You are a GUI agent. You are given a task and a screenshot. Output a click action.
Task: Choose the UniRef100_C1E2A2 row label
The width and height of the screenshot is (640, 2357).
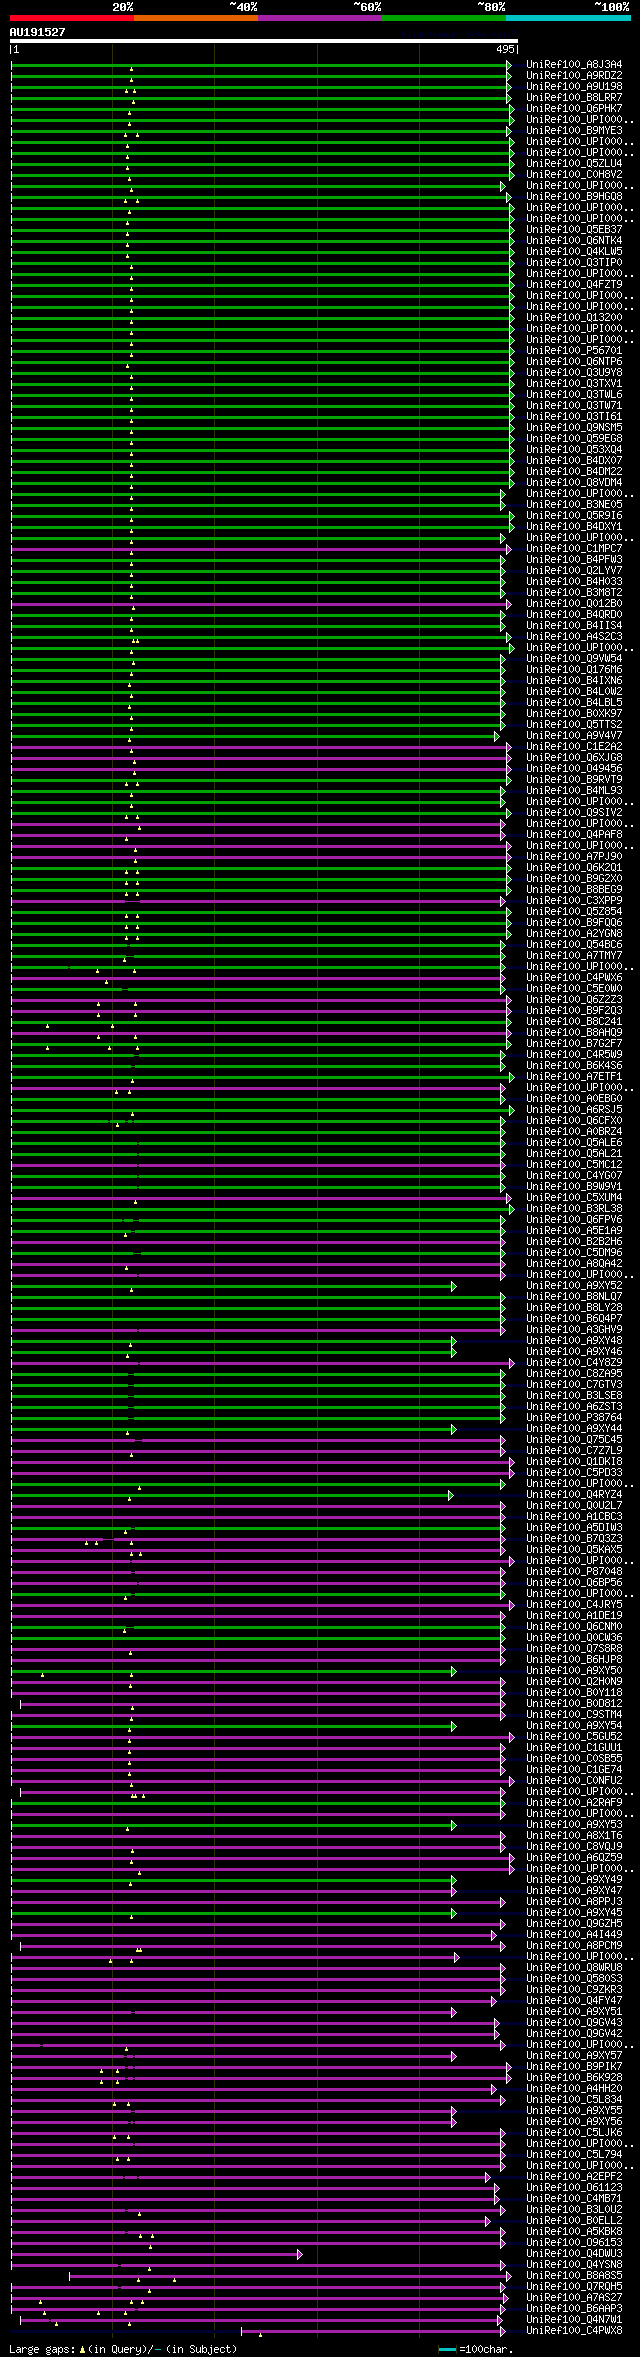[574, 746]
